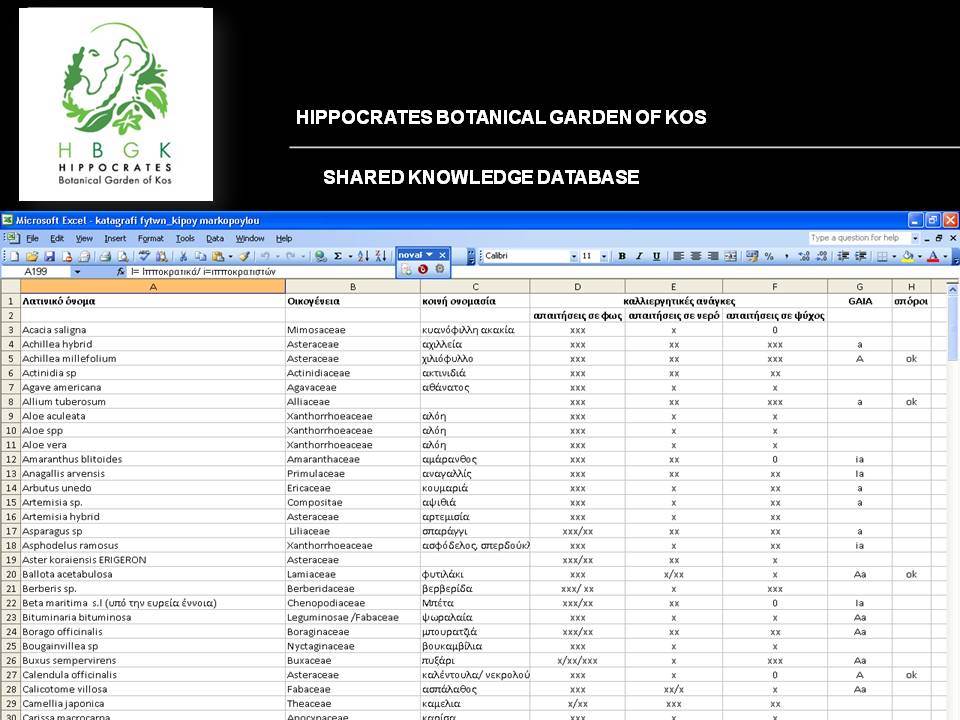Toggle Italic formatting

pyautogui.click(x=639, y=256)
